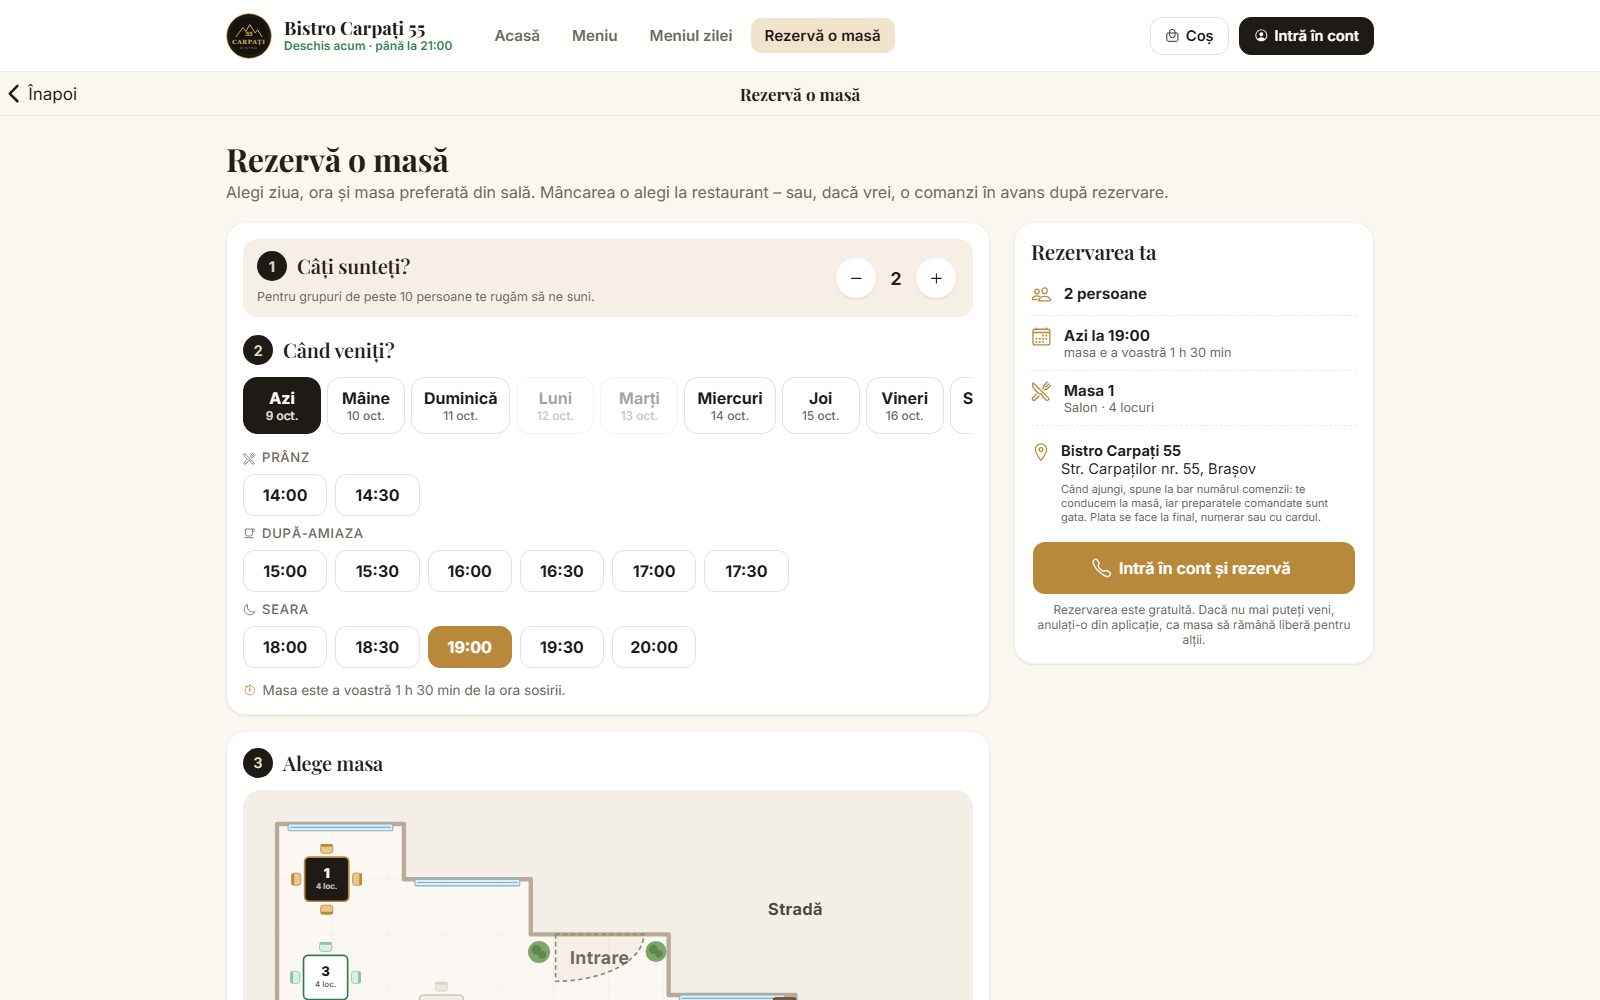Decrease guest count with minus button
This screenshot has width=1600, height=1000.
coord(856,278)
